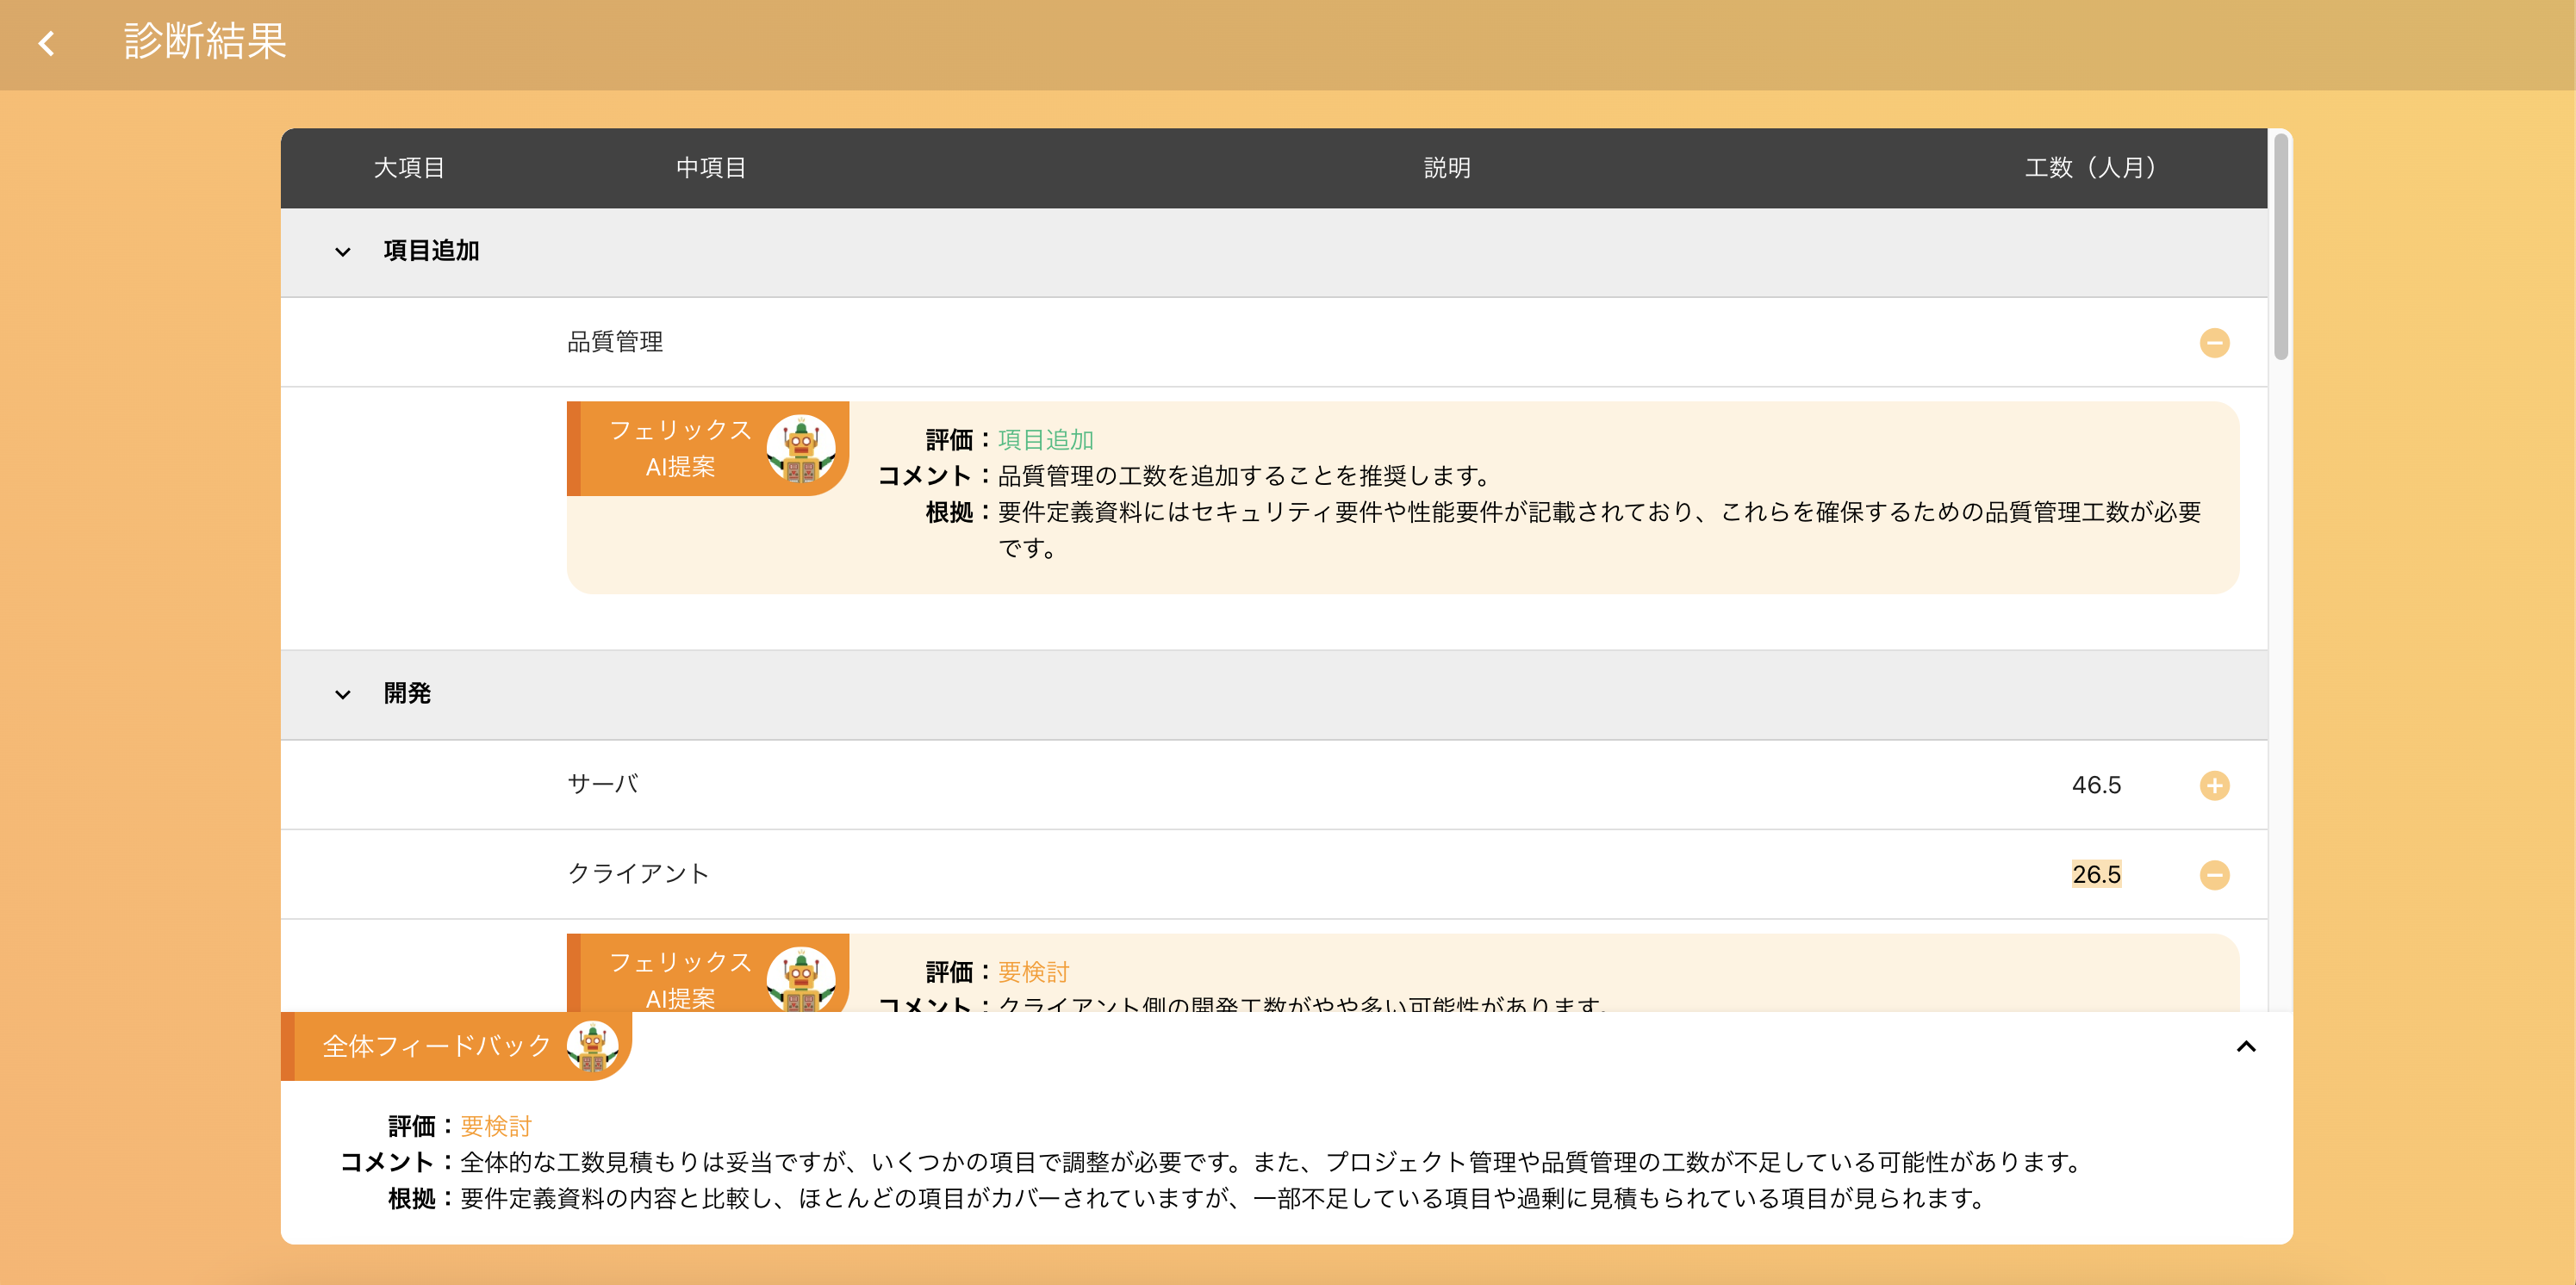The width and height of the screenshot is (2576, 1285).
Task: Click the green 項目追加 evaluation text
Action: [x=1045, y=440]
